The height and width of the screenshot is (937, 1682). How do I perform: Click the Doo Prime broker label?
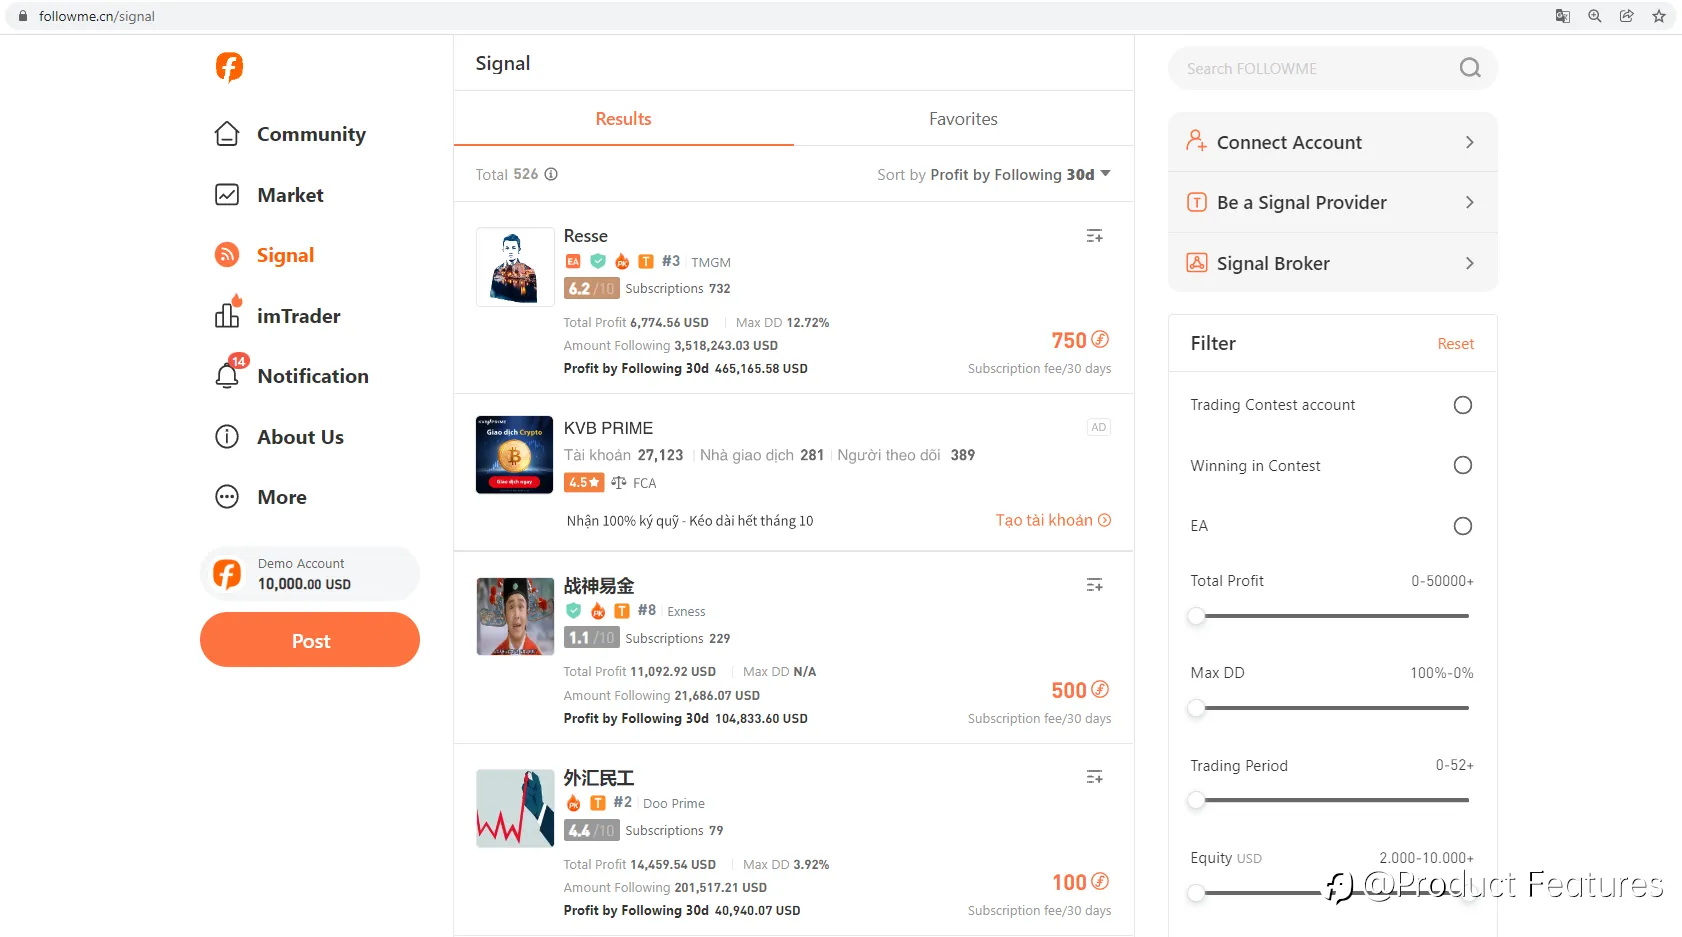[674, 803]
